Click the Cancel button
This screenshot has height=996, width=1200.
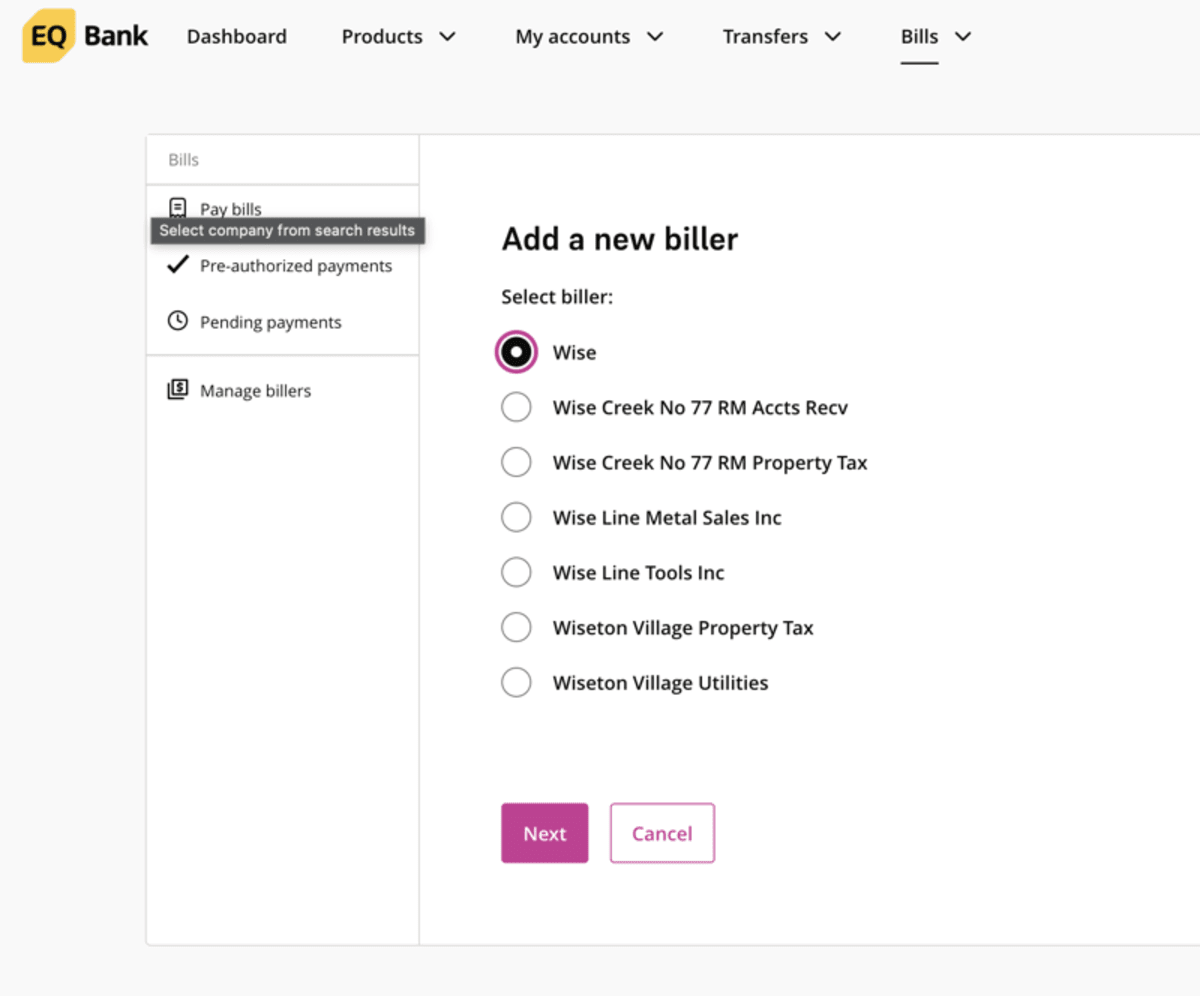(x=662, y=833)
